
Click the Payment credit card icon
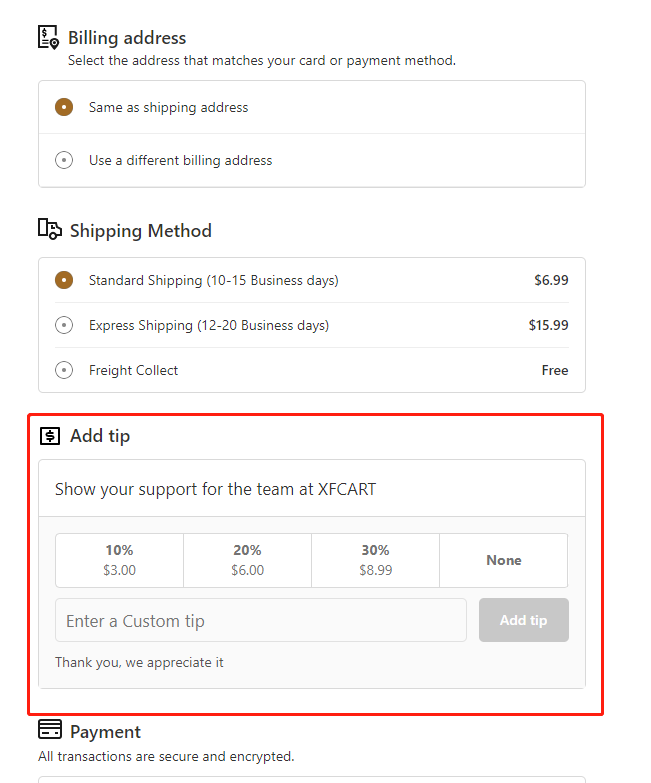coord(50,730)
